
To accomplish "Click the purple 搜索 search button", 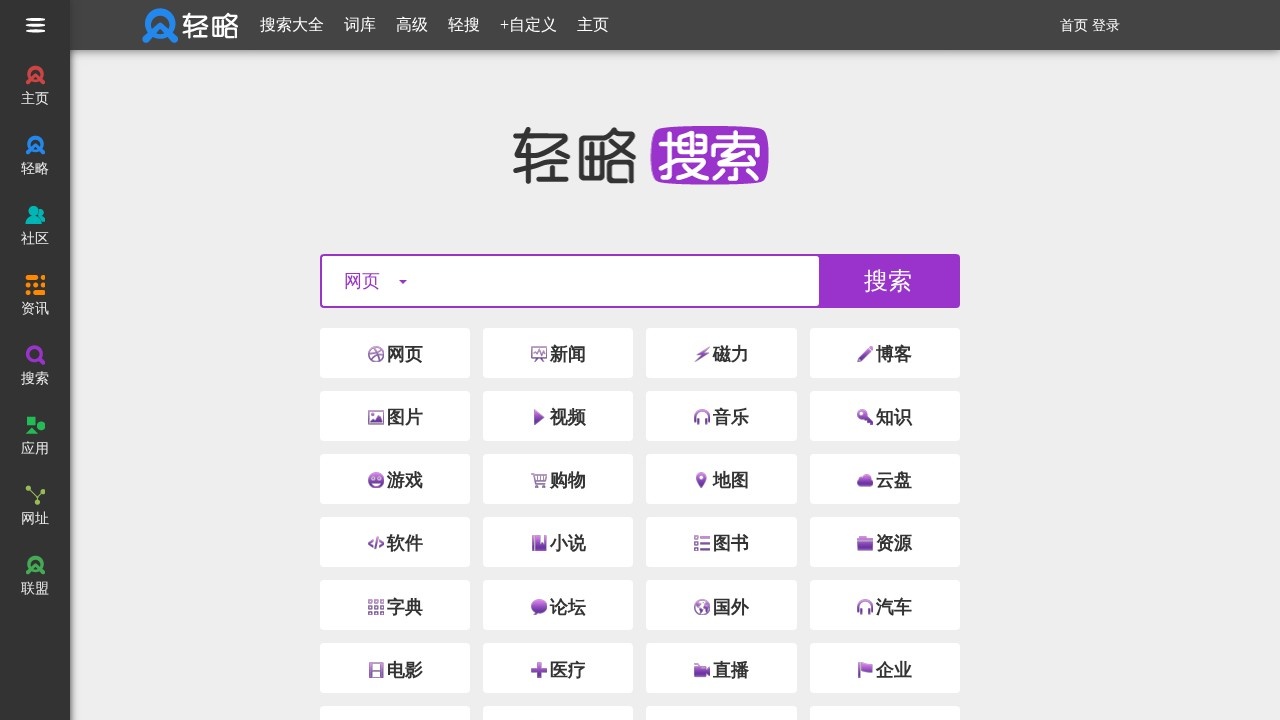I will (888, 281).
